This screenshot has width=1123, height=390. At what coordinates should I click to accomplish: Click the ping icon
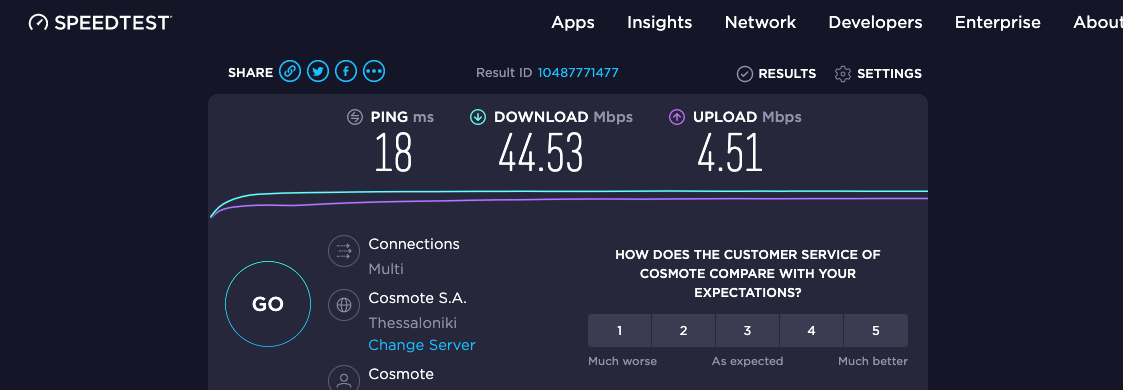coord(355,117)
